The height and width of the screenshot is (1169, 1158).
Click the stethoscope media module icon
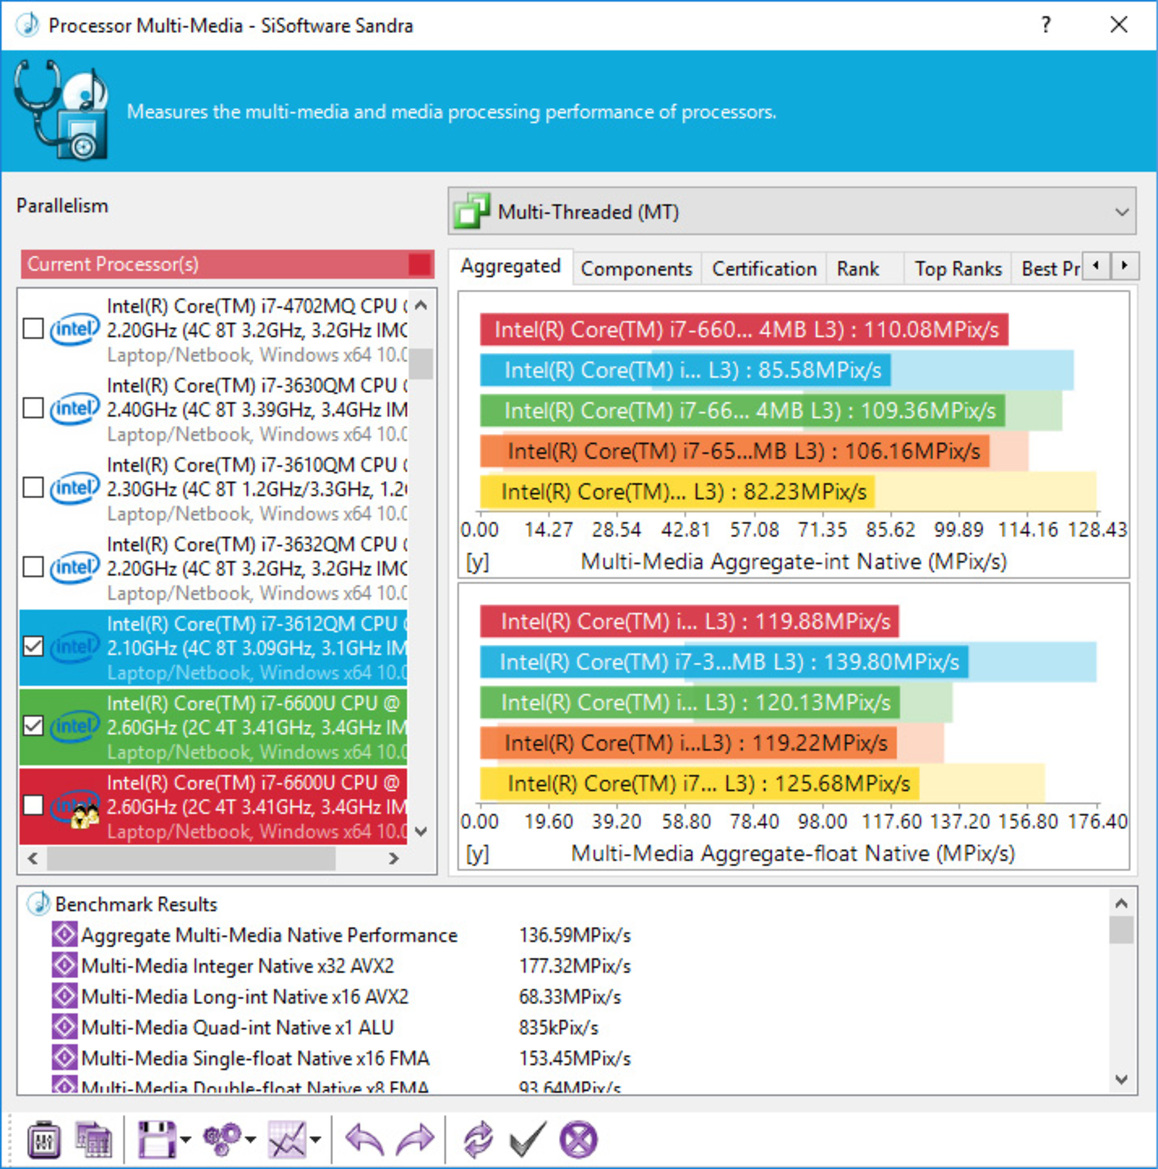60,110
